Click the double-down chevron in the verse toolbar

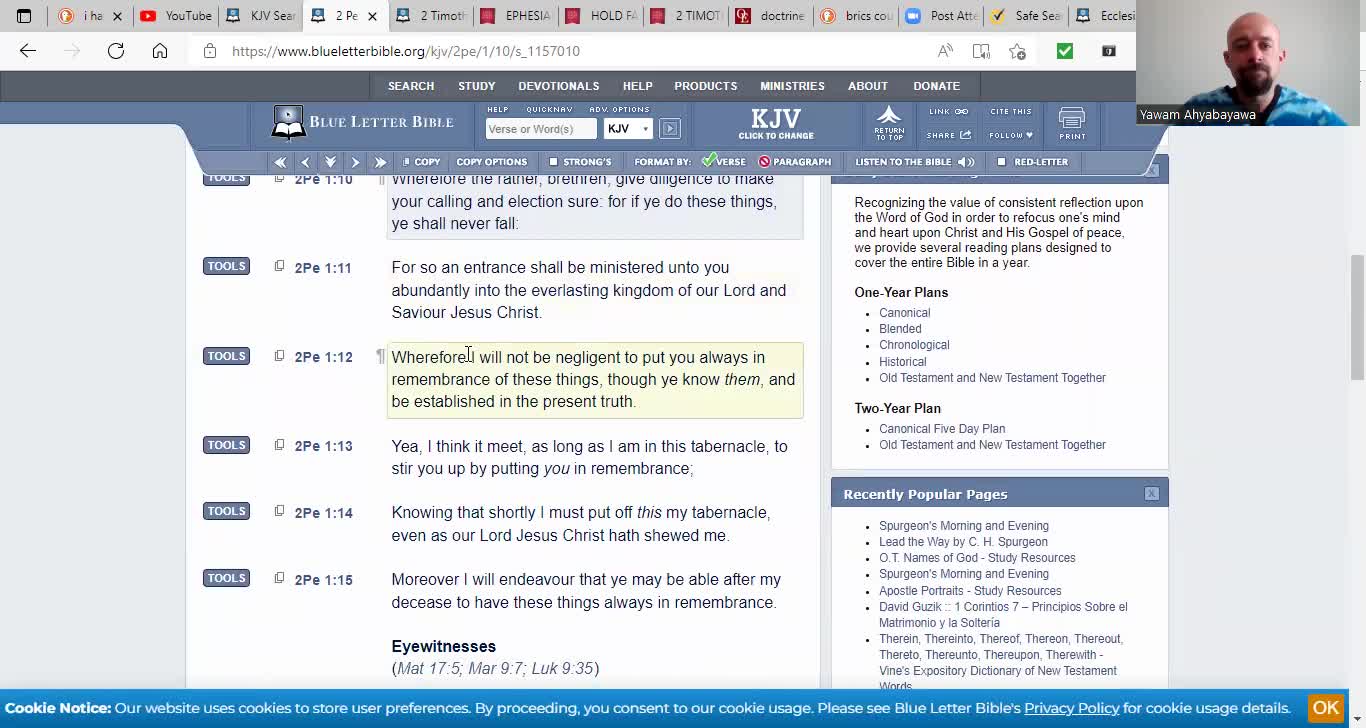click(330, 162)
